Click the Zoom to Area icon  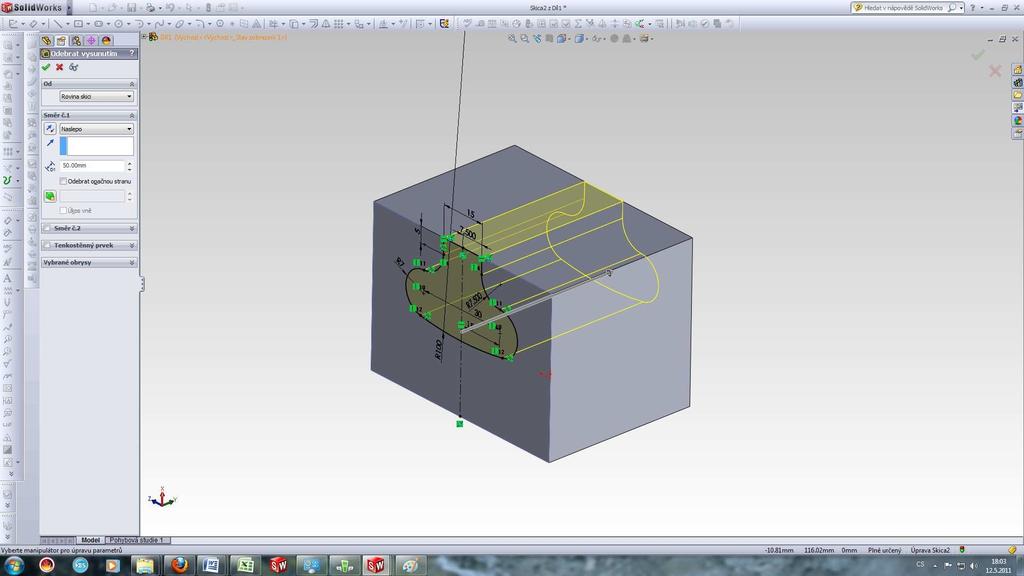tap(524, 39)
